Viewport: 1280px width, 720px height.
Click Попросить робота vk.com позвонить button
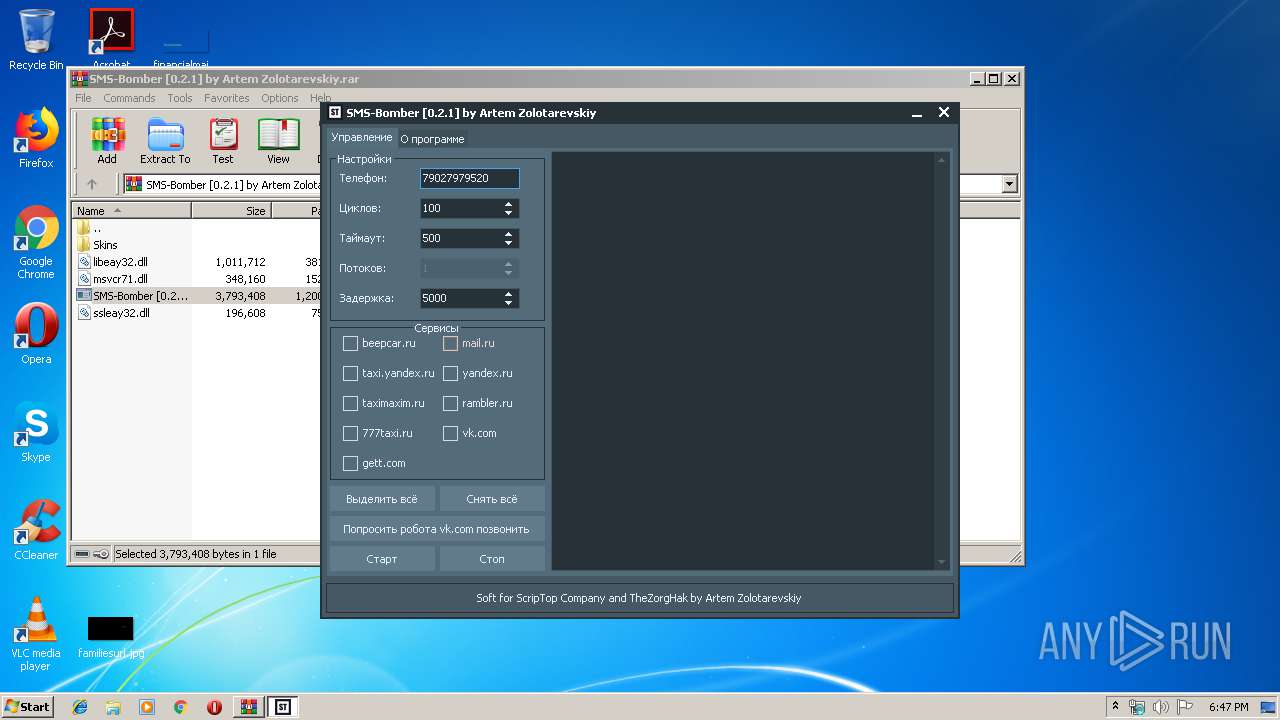437,529
